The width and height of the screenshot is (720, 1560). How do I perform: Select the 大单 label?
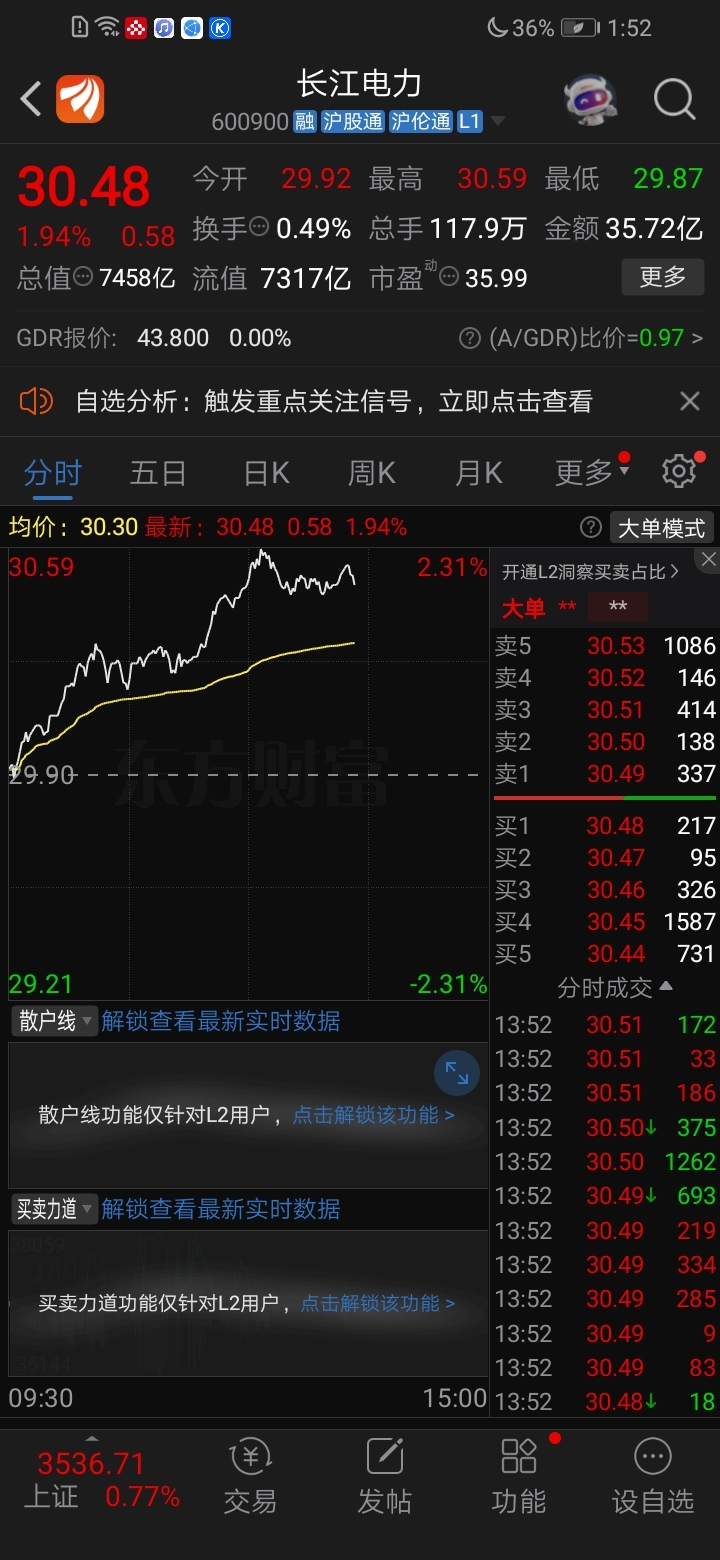[523, 608]
